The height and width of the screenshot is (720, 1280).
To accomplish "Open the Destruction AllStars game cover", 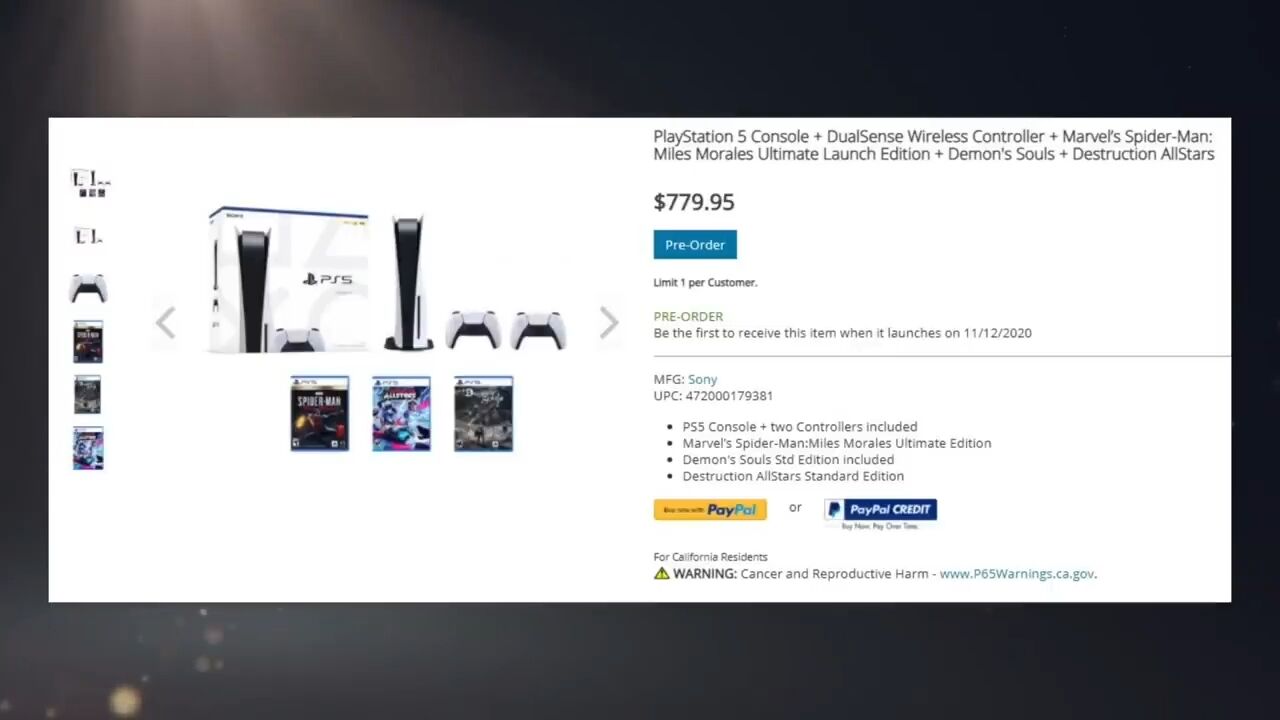I will (401, 414).
